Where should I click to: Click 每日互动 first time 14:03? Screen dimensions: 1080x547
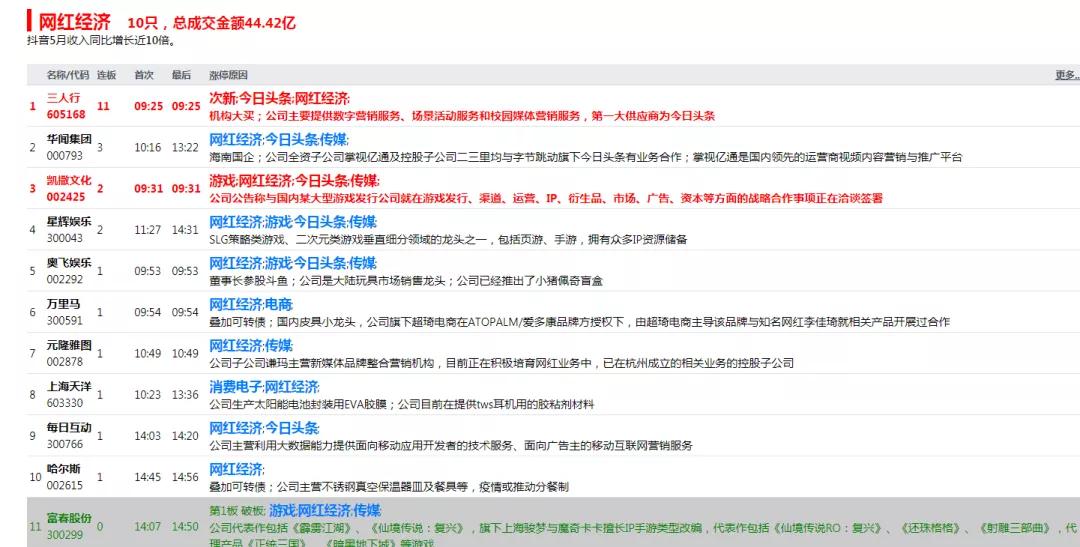pyautogui.click(x=147, y=436)
